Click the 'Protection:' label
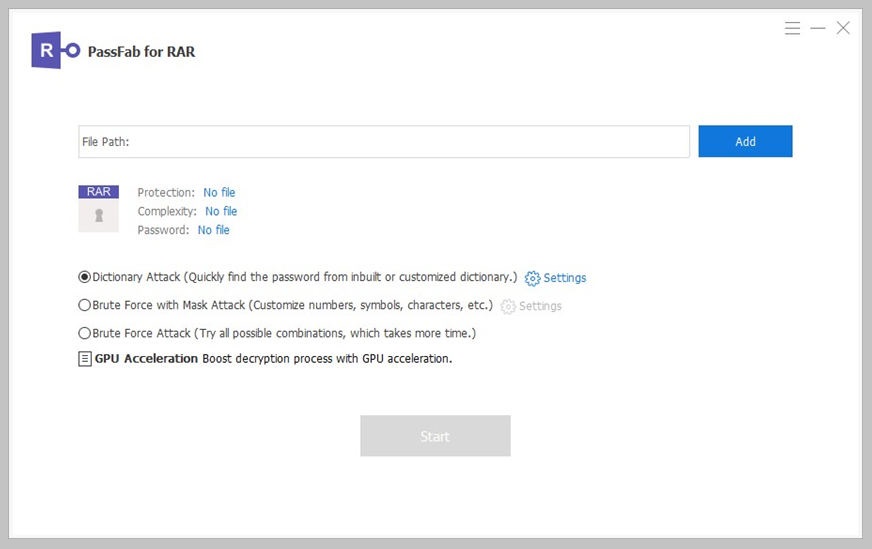The image size is (872, 549). [166, 192]
